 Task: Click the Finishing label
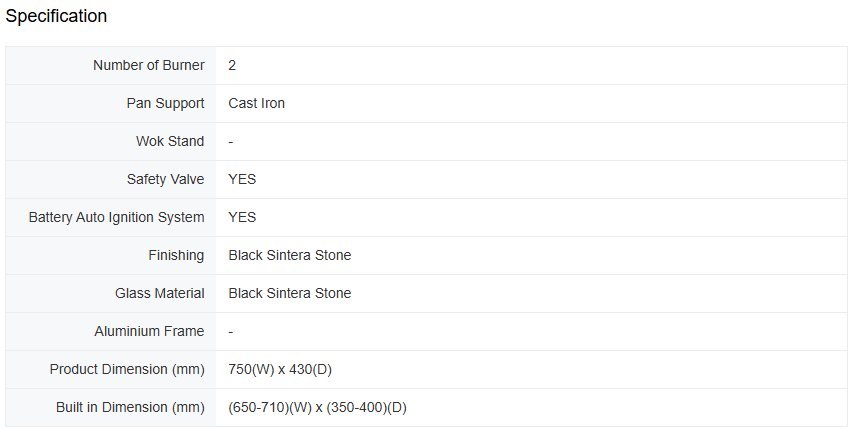point(176,255)
